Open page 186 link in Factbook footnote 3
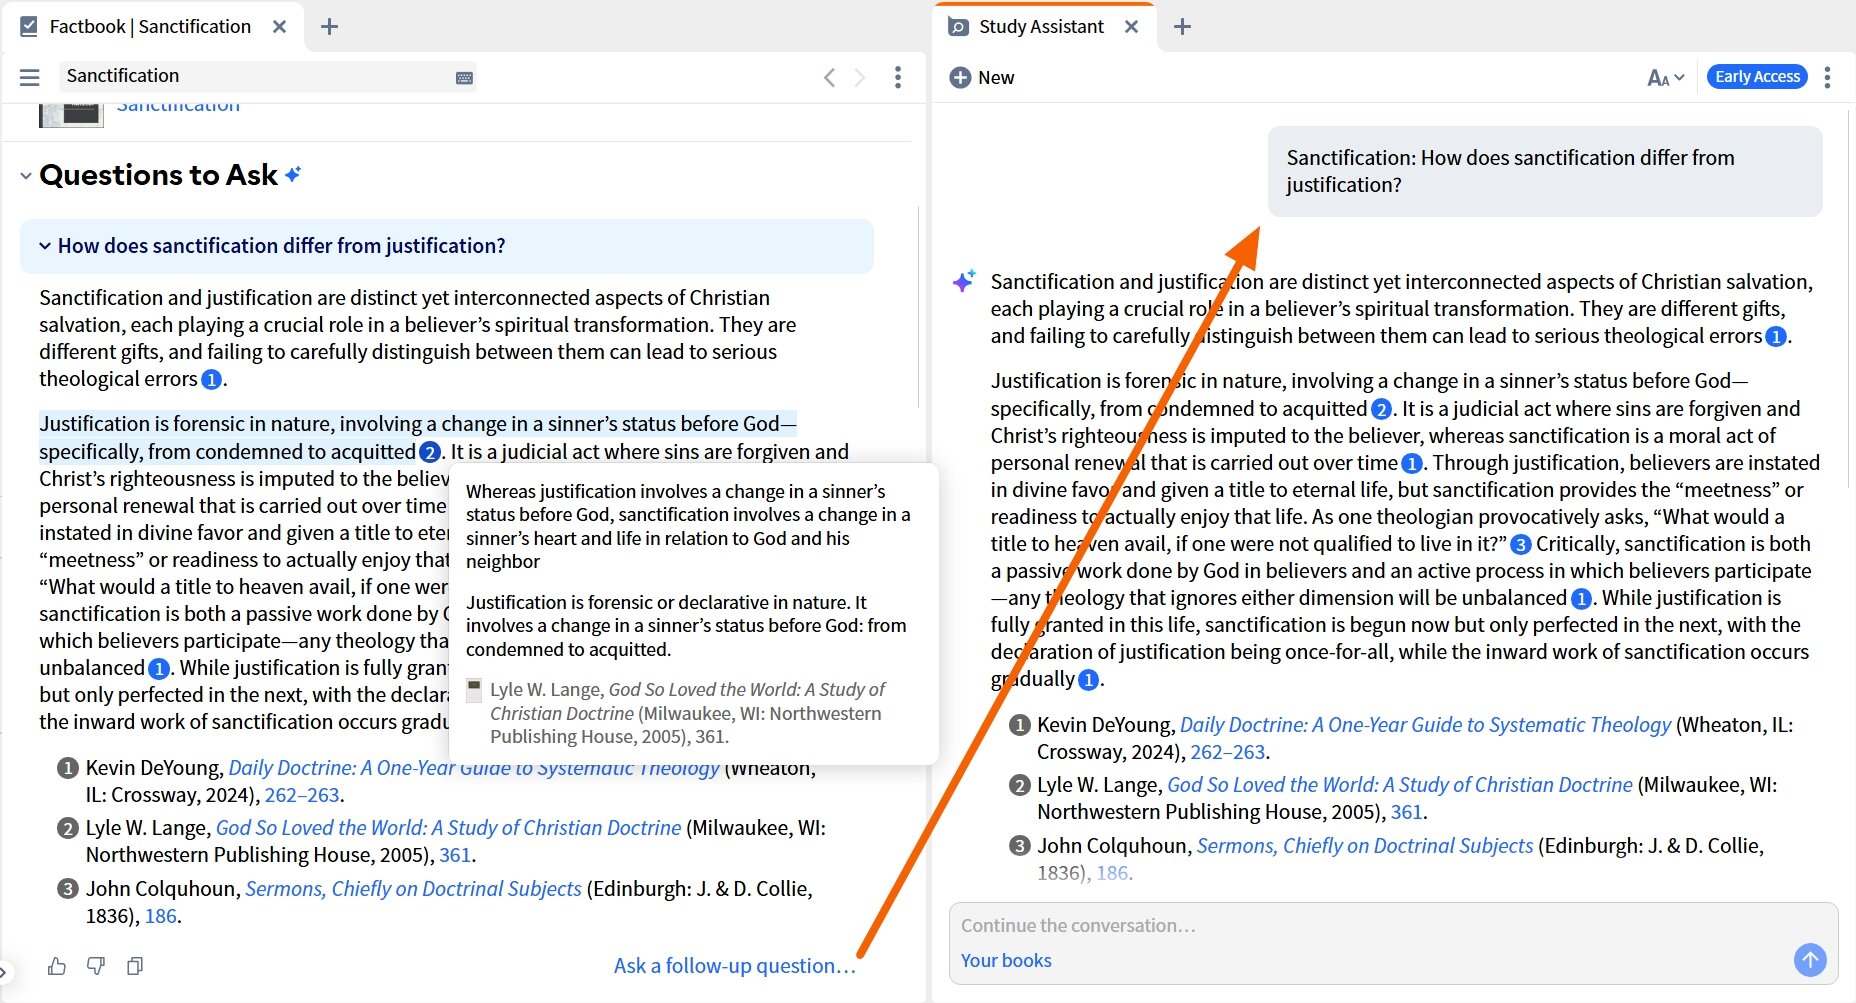Viewport: 1856px width, 1003px height. tap(160, 916)
